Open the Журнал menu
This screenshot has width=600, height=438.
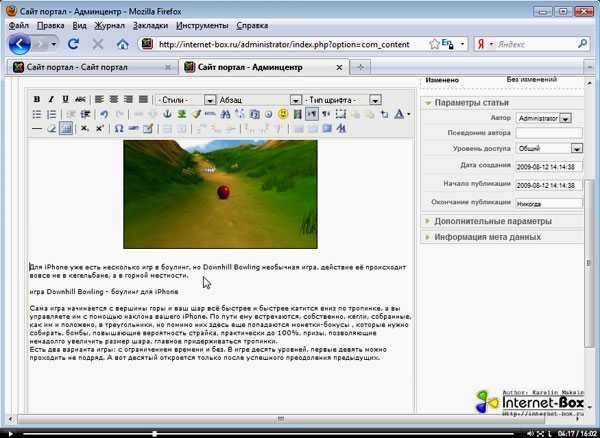(x=109, y=25)
